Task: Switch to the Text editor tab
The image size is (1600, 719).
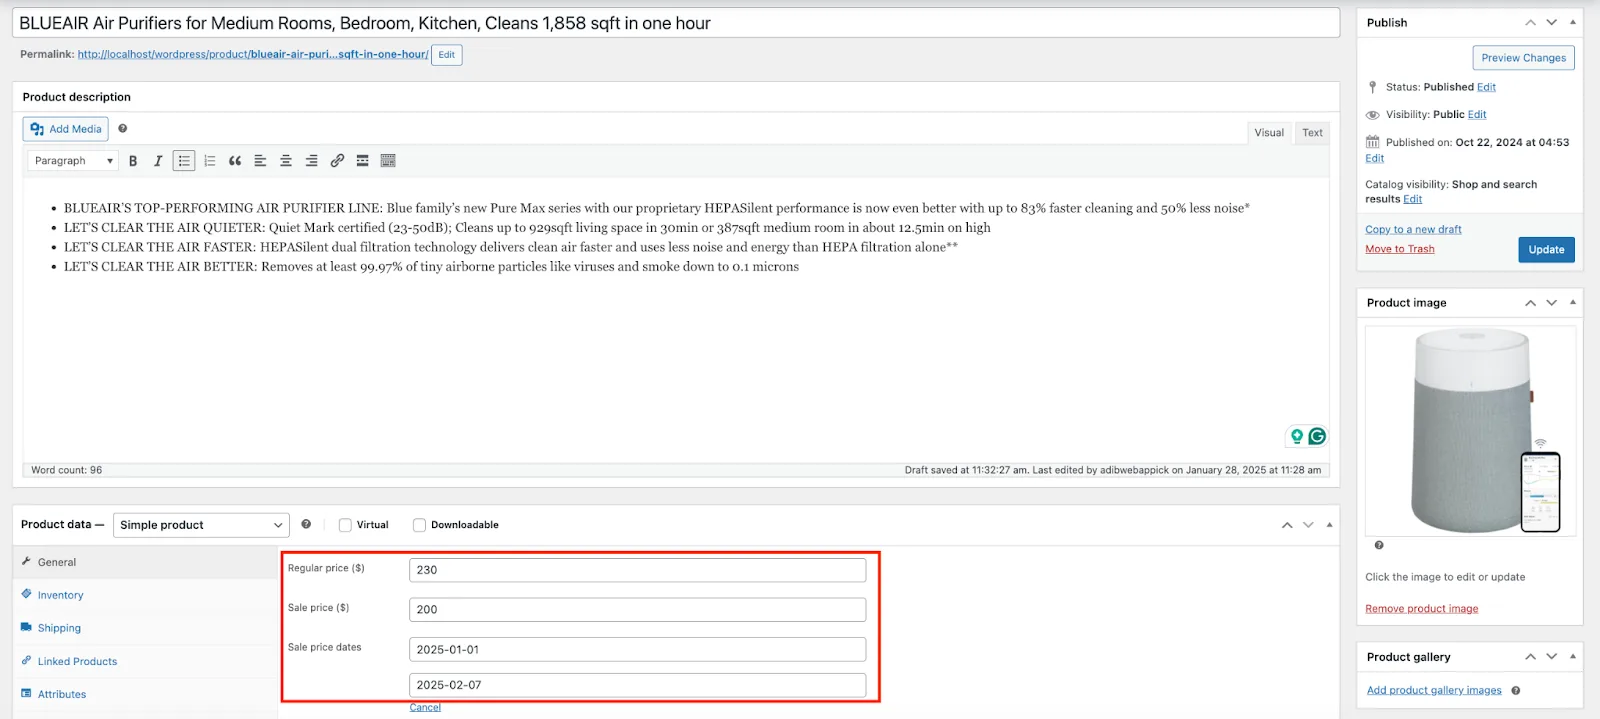Action: pos(1312,133)
